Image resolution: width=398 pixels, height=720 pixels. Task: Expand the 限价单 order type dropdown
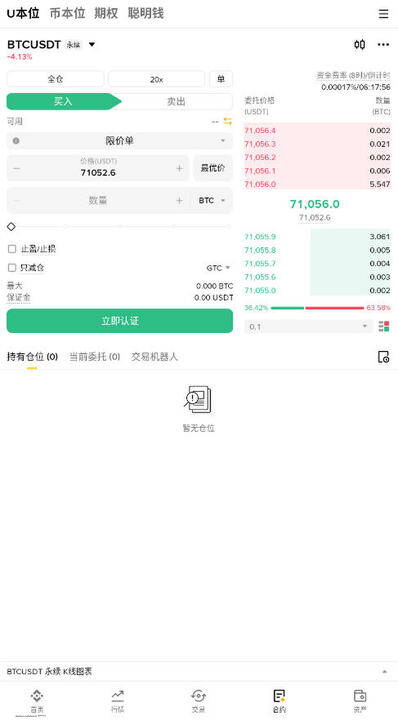click(120, 141)
